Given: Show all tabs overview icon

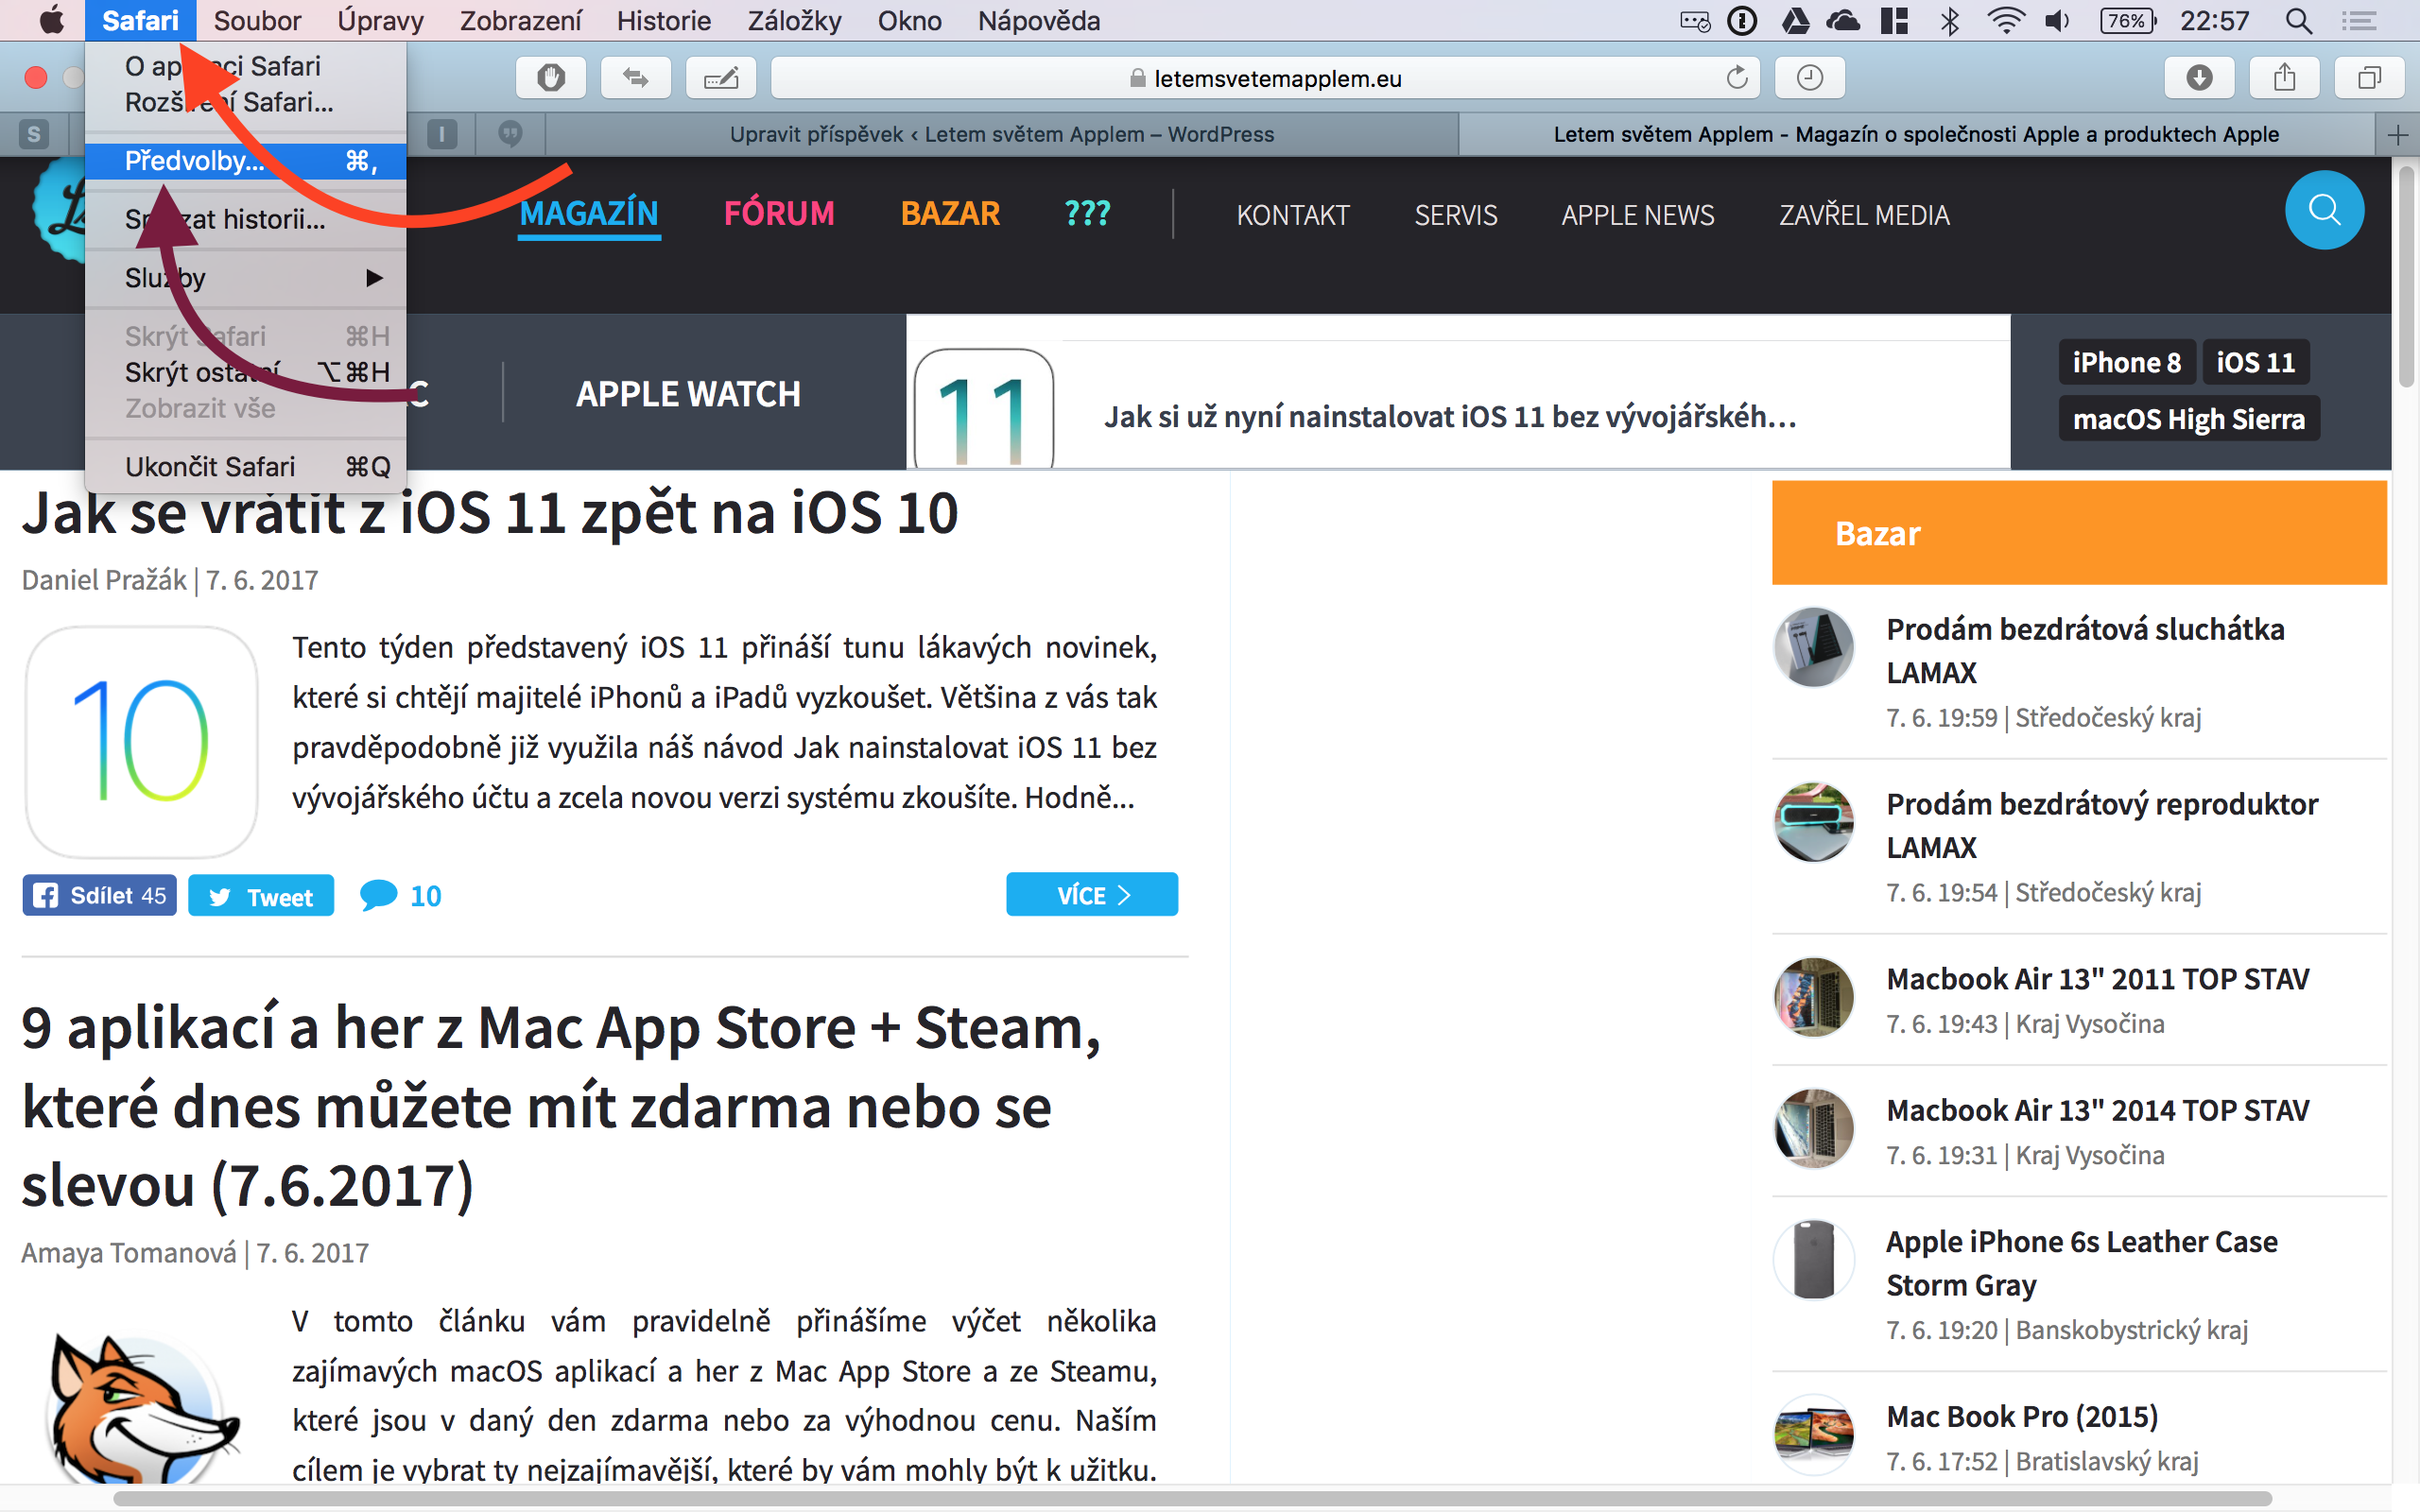Looking at the screenshot, I should [2369, 78].
